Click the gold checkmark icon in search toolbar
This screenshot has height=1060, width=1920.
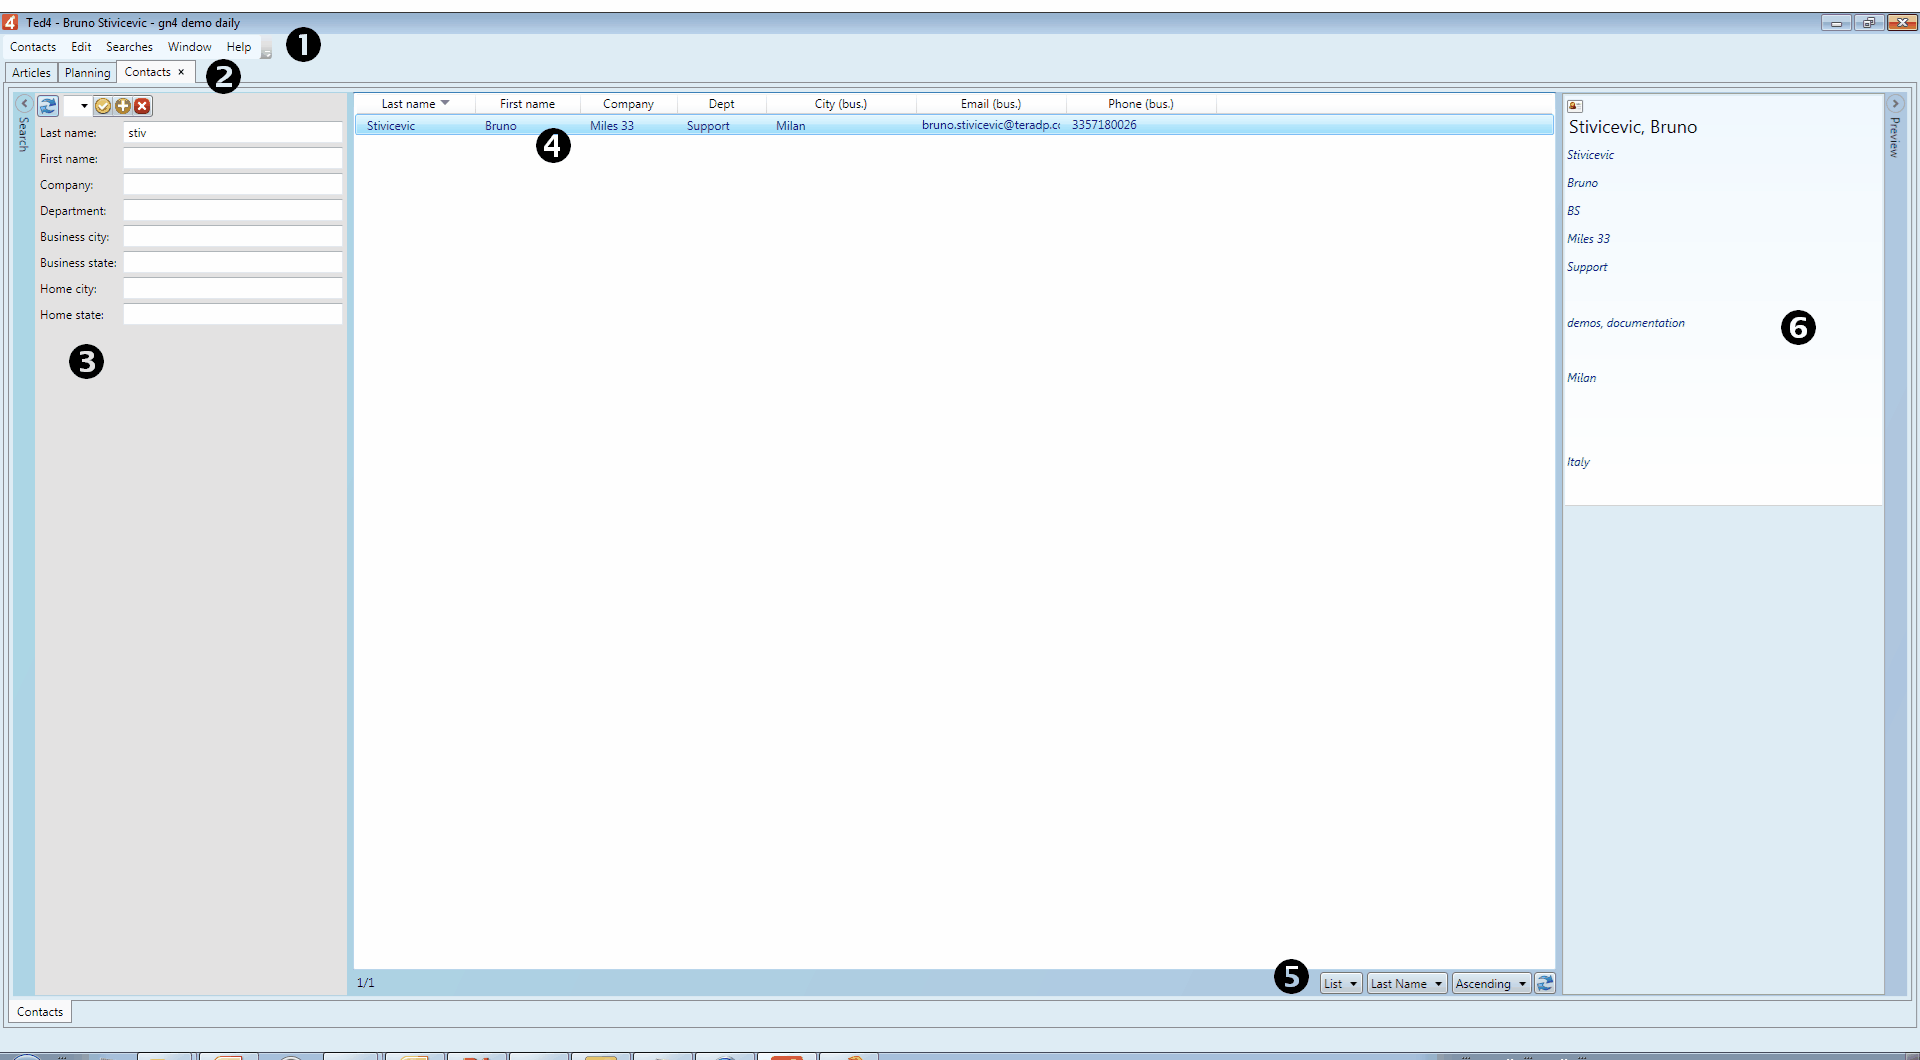point(103,106)
